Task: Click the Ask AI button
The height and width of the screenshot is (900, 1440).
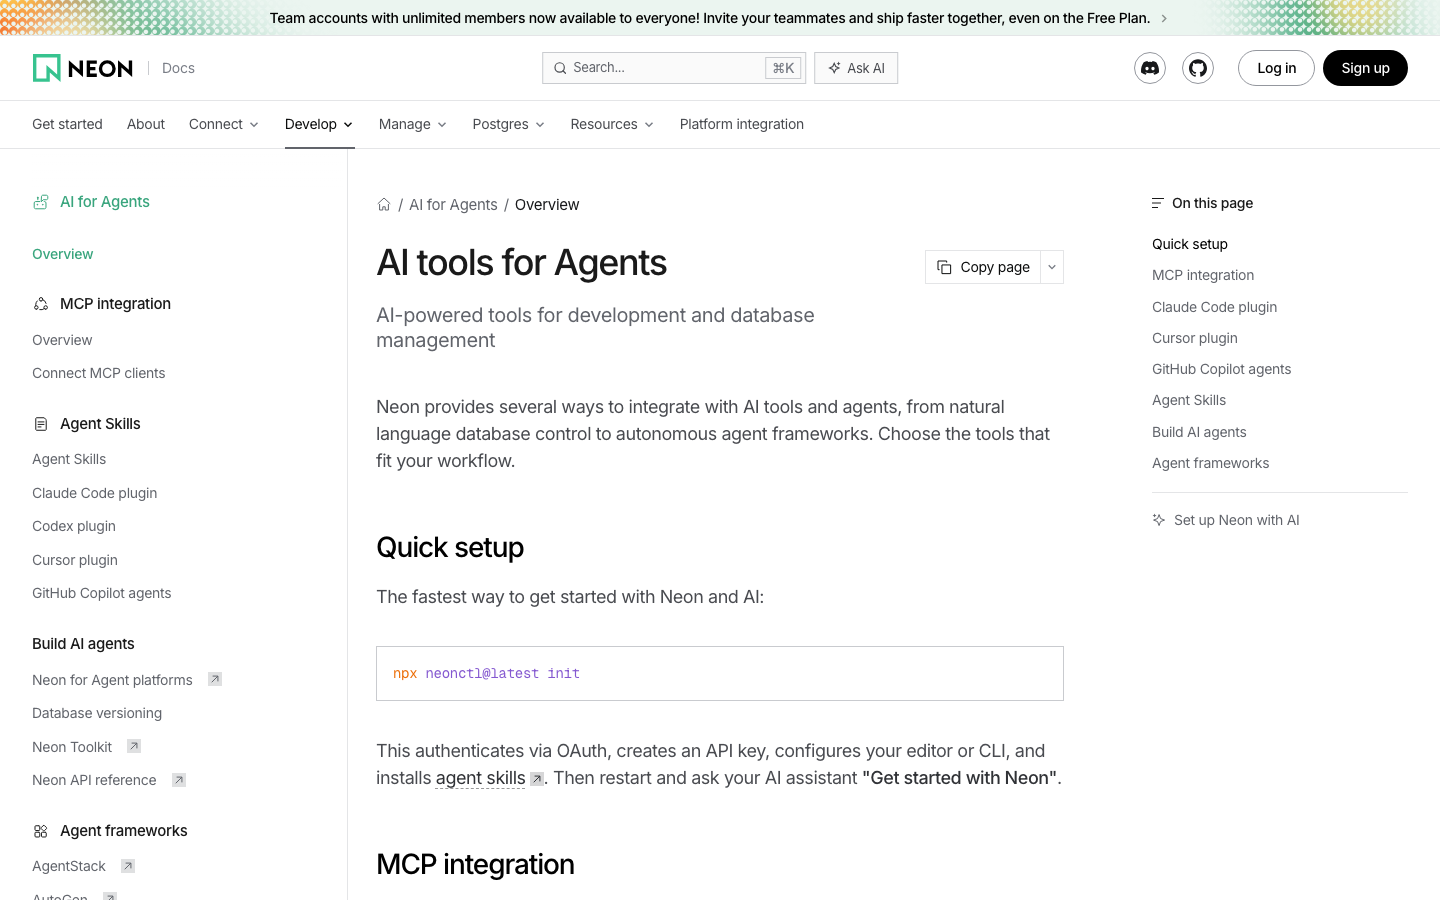Action: coord(856,68)
